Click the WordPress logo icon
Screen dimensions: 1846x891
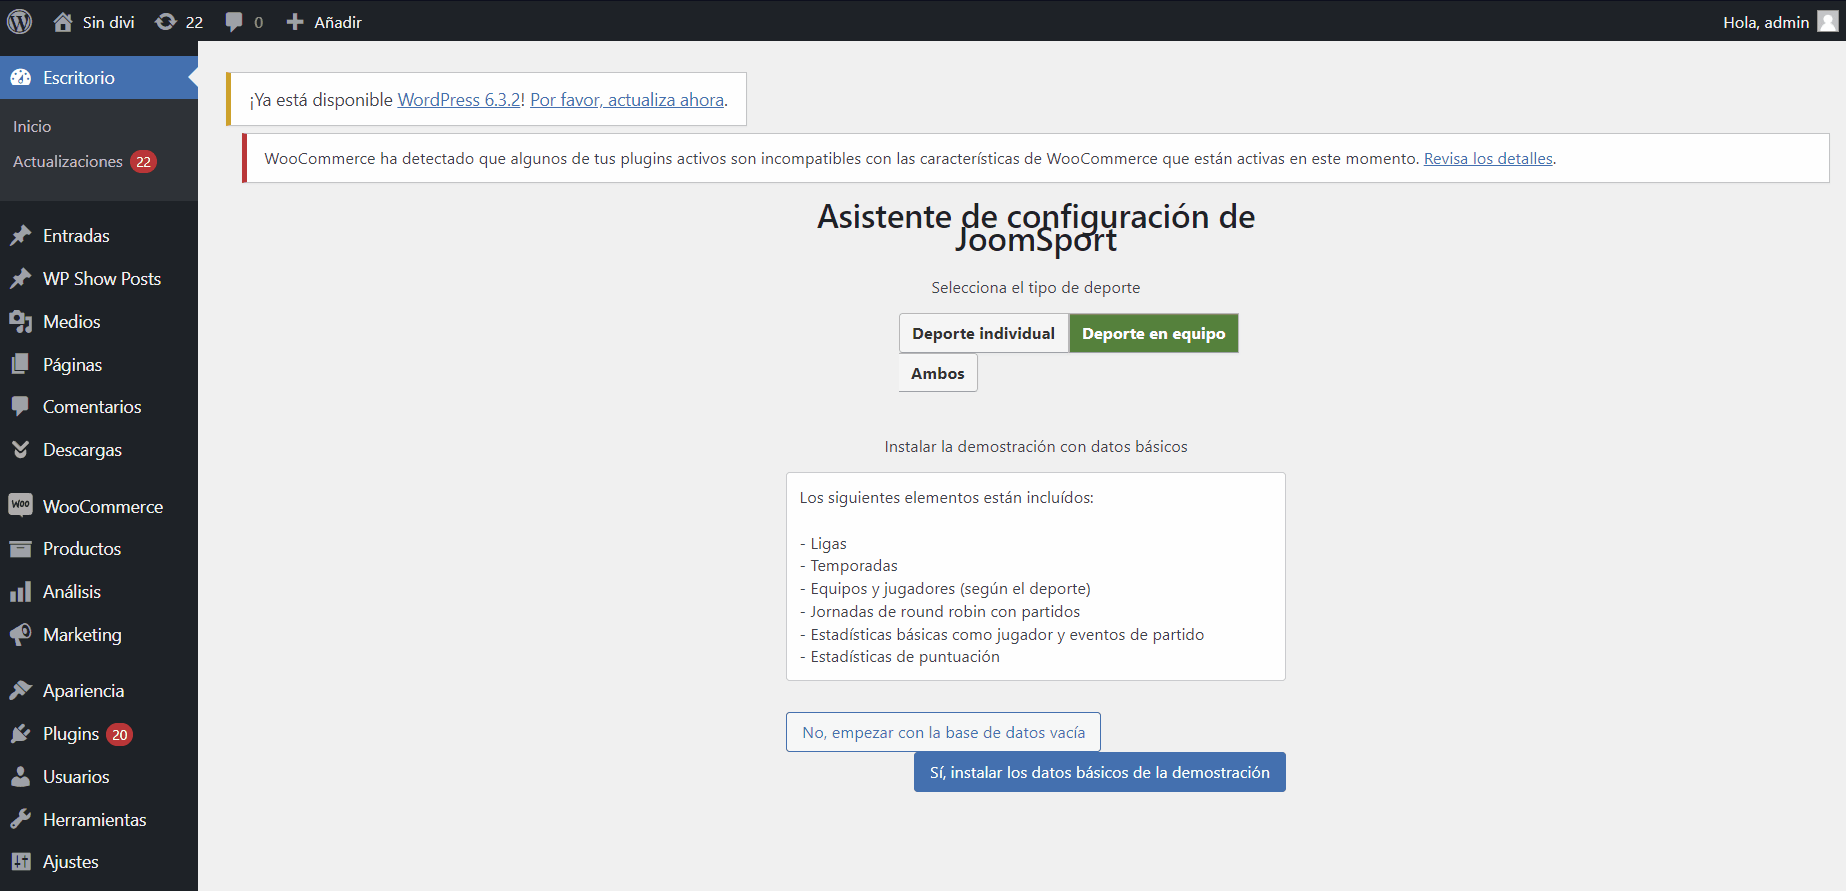20,21
